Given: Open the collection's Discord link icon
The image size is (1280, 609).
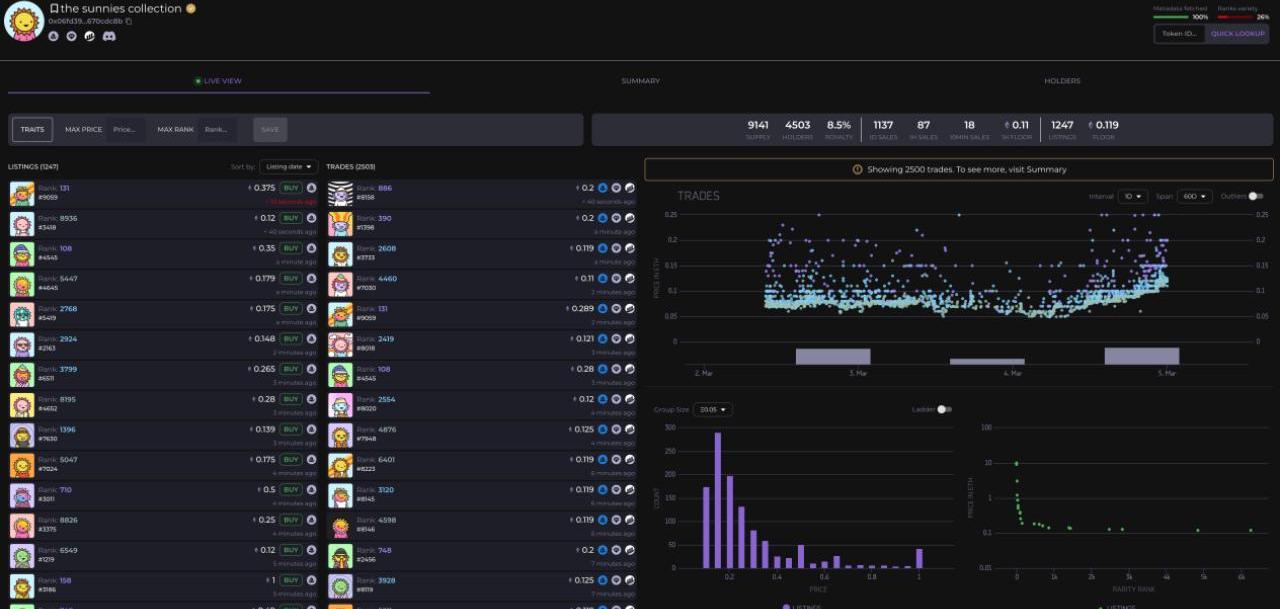Looking at the screenshot, I should coord(109,36).
